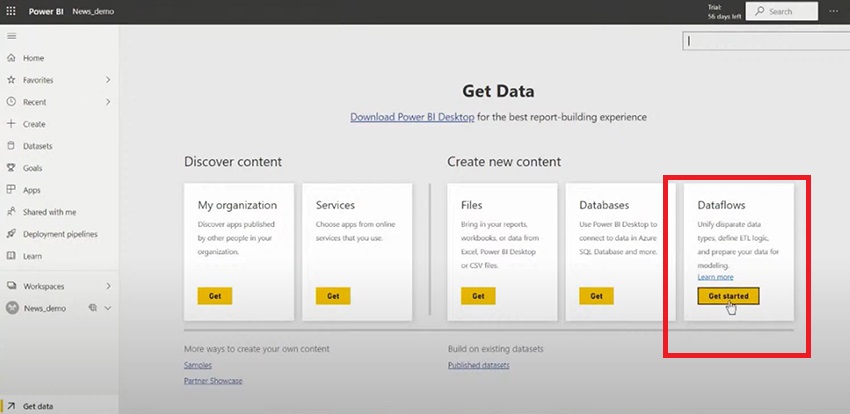Image resolution: width=850 pixels, height=414 pixels.
Task: Open the Published datasets link
Action: (x=479, y=365)
